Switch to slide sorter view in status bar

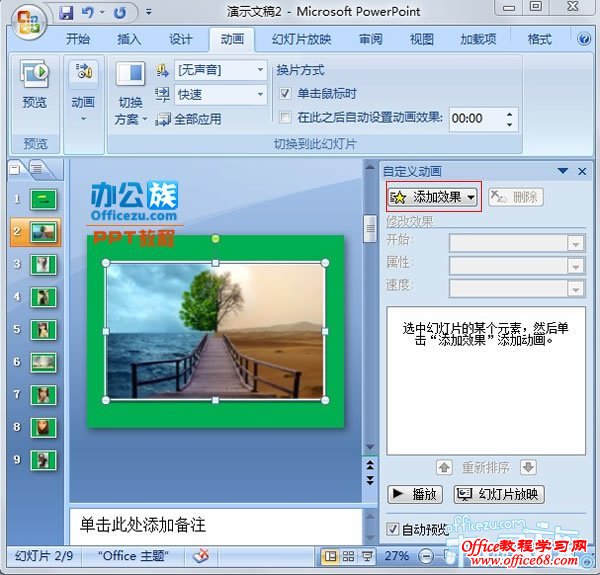[x=348, y=556]
